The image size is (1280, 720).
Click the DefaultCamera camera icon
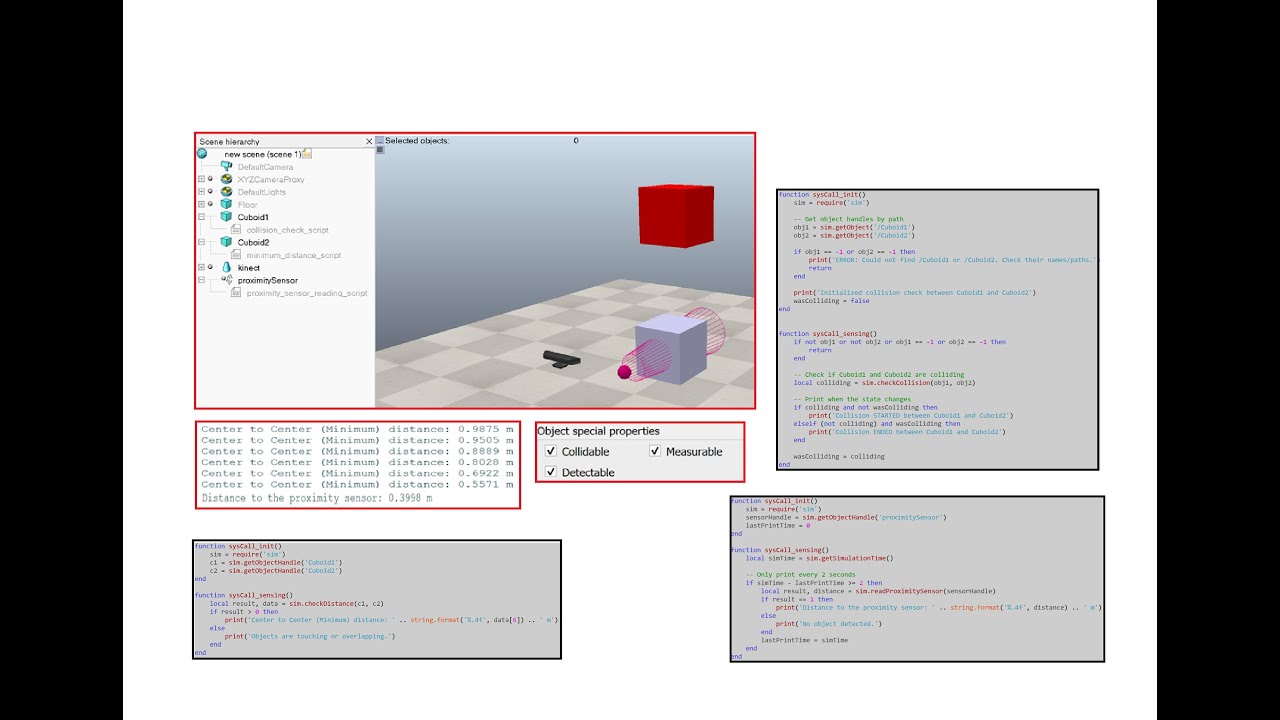pyautogui.click(x=226, y=166)
